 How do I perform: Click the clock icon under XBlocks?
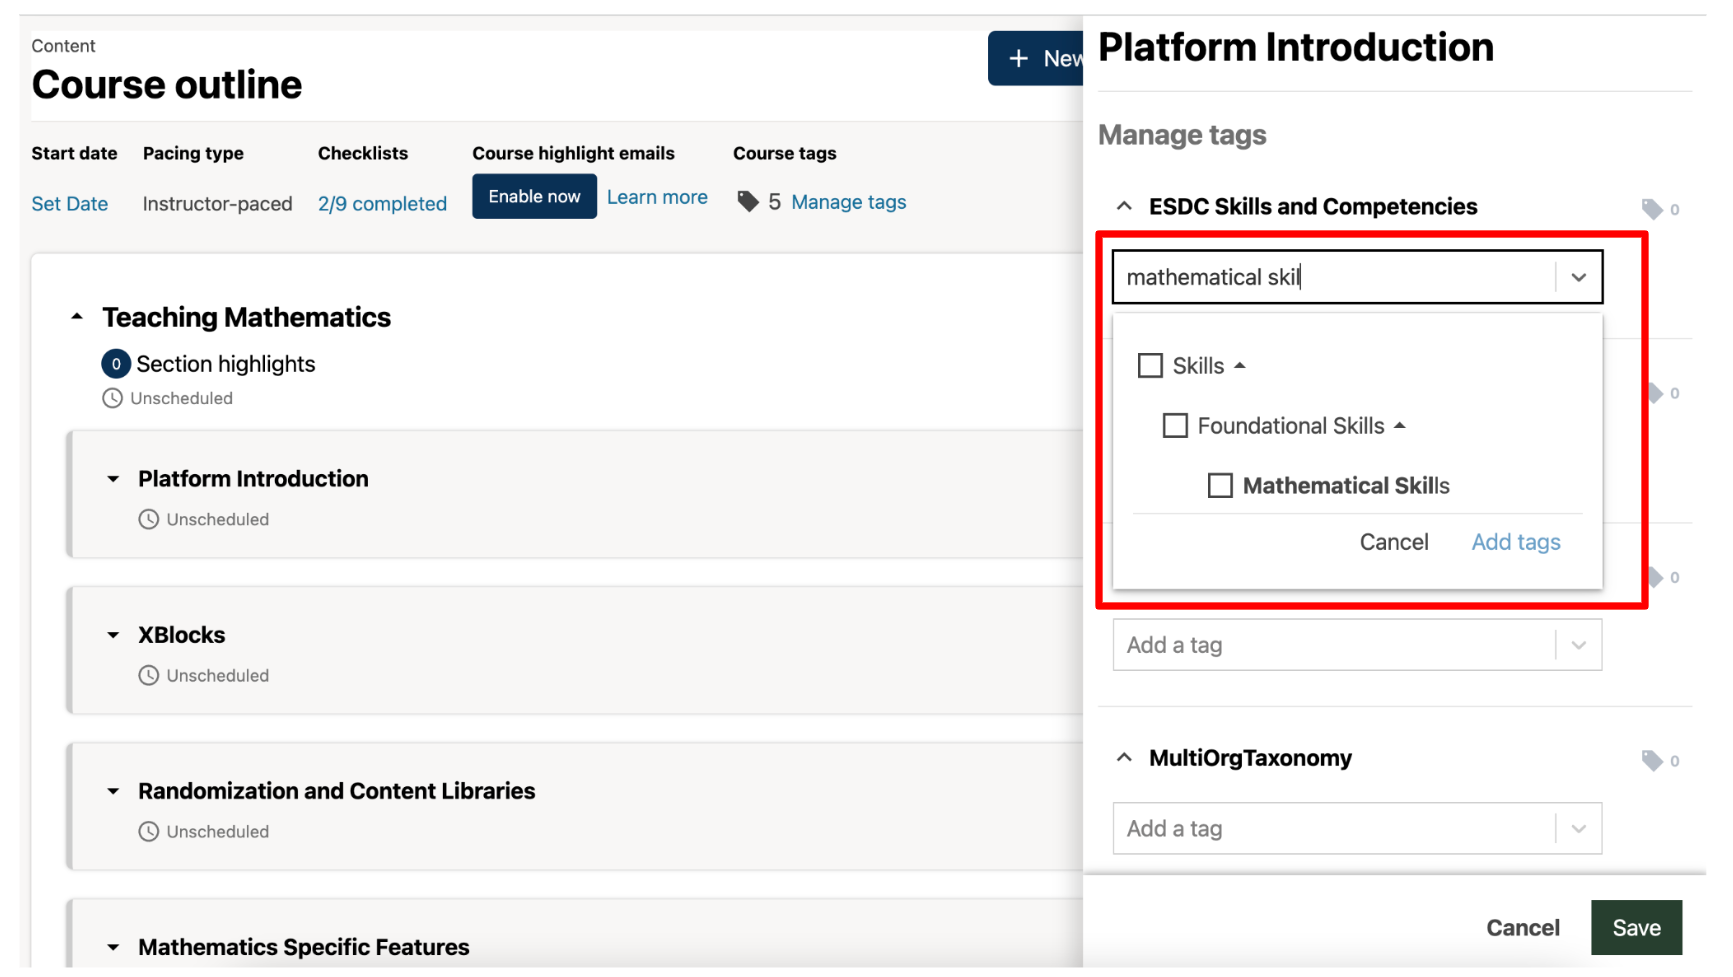tap(149, 675)
